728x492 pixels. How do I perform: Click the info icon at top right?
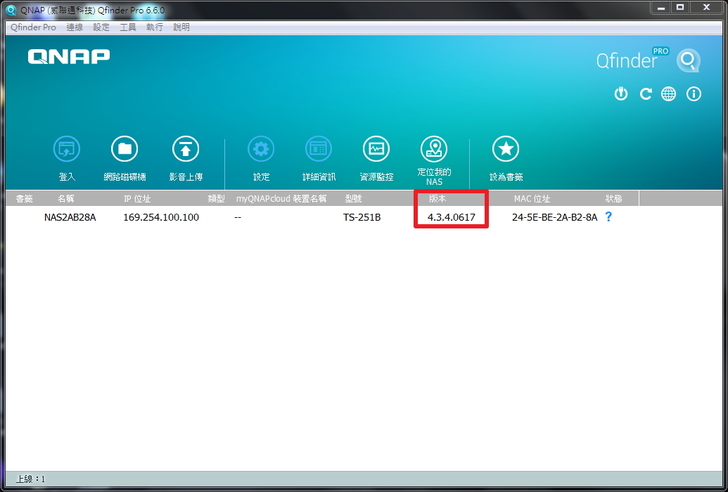point(693,94)
